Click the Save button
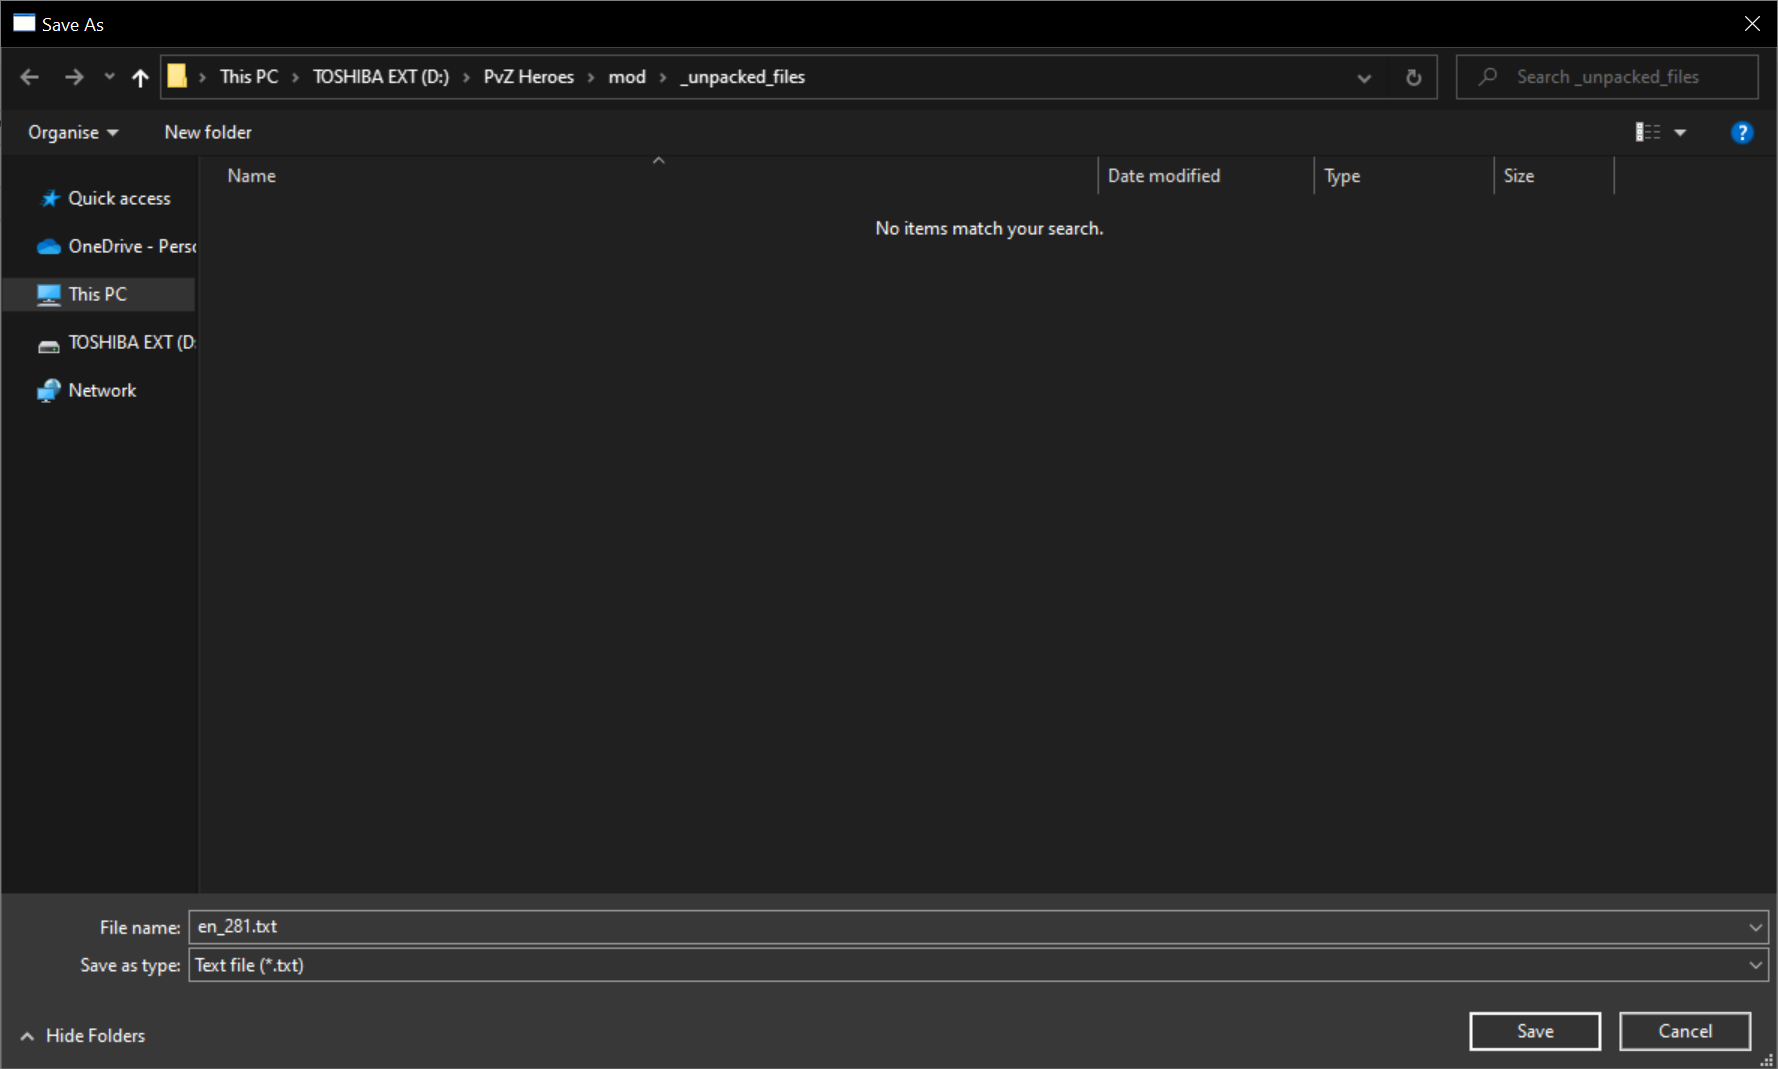Screen dimensions: 1778x1069 (x=1535, y=1031)
